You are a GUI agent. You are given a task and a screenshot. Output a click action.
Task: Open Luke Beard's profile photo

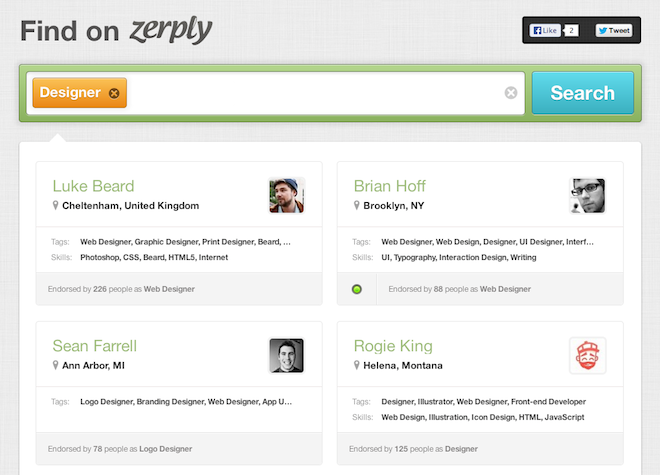(x=287, y=196)
